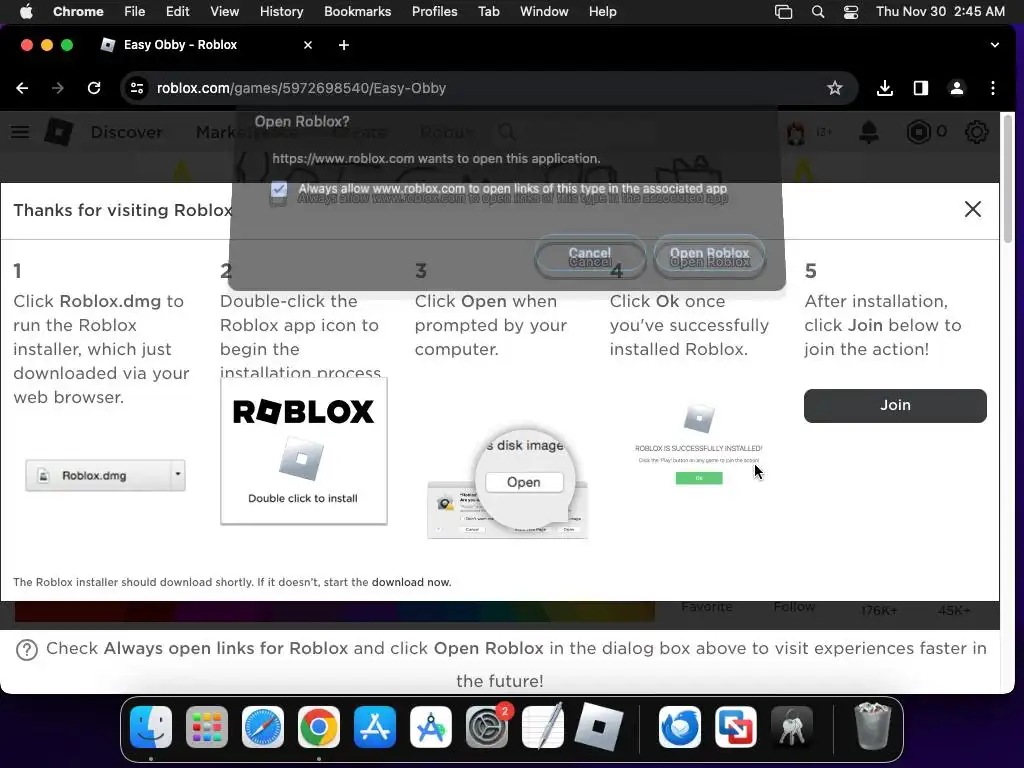Click the Roblox logo icon
Viewport: 1024px width, 768px height.
(x=59, y=132)
